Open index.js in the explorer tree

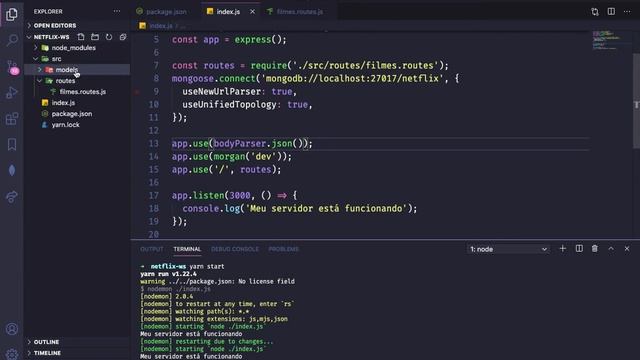(63, 103)
